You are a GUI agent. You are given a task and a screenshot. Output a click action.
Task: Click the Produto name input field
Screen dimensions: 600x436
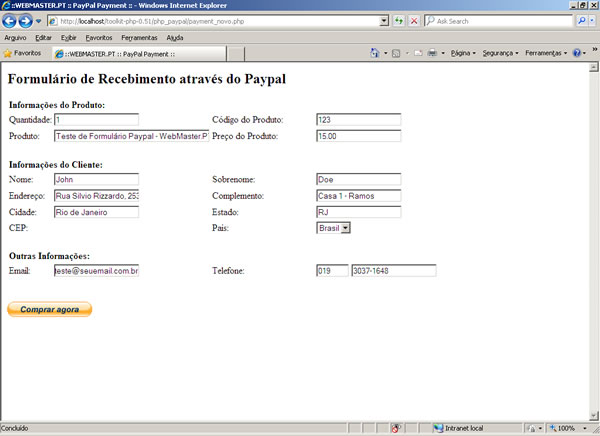point(132,136)
